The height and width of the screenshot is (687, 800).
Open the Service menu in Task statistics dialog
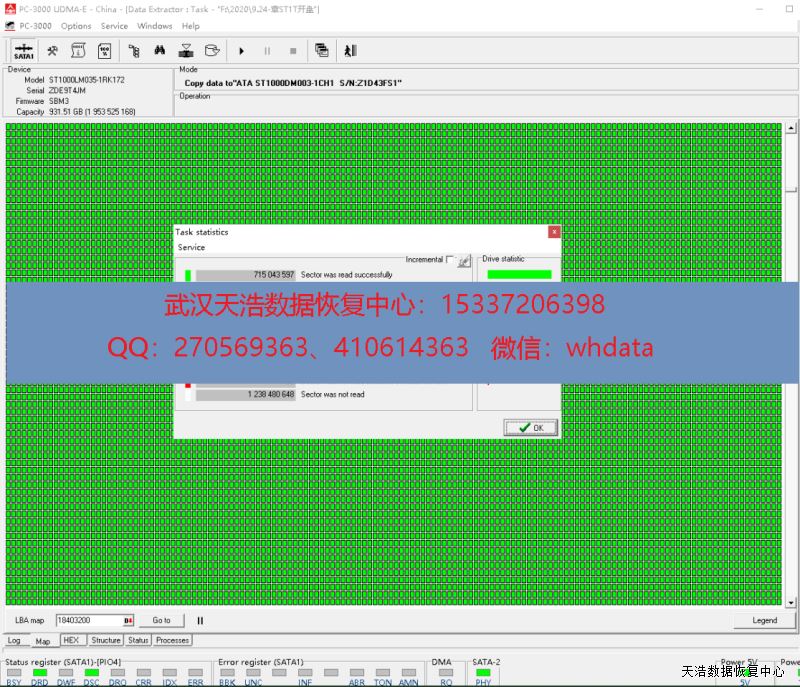[x=191, y=247]
